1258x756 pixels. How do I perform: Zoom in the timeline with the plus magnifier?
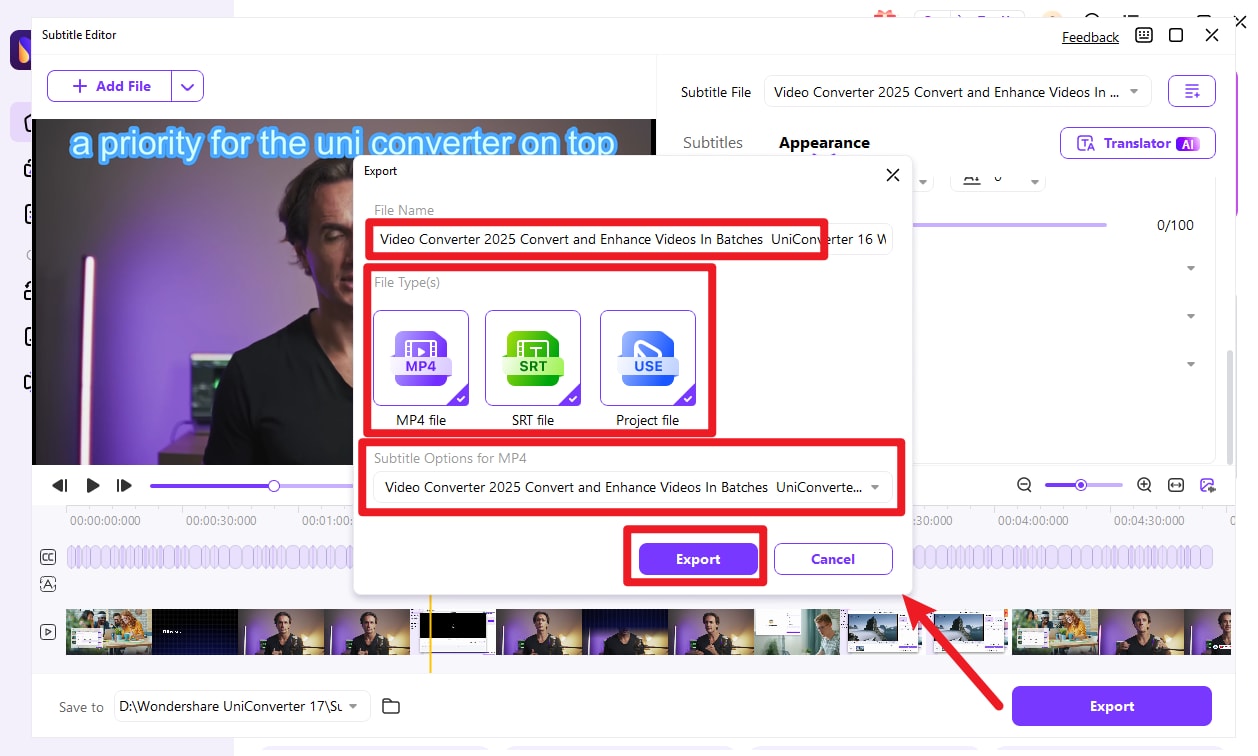click(1143, 484)
